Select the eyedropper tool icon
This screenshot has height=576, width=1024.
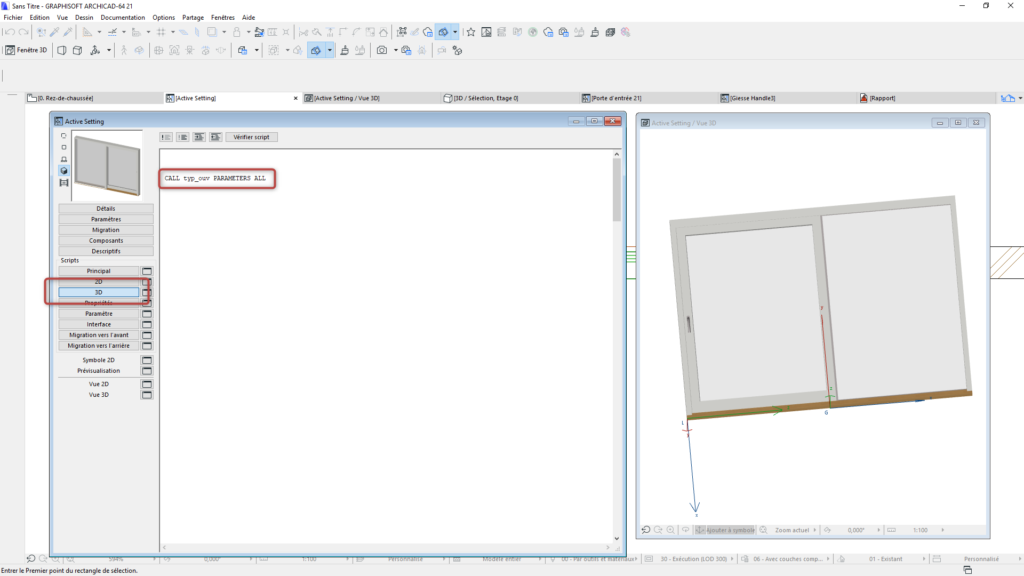pyautogui.click(x=54, y=31)
